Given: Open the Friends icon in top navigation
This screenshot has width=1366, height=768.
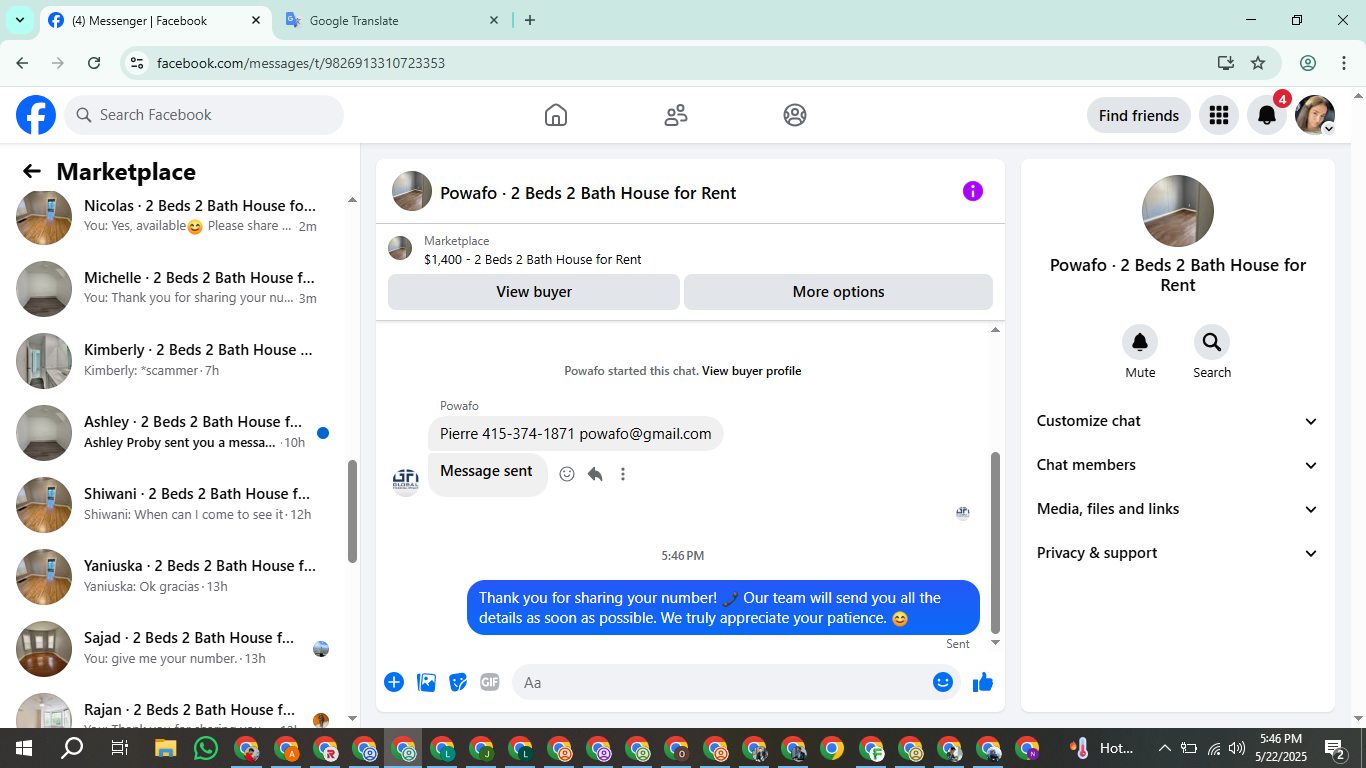Looking at the screenshot, I should 676,115.
